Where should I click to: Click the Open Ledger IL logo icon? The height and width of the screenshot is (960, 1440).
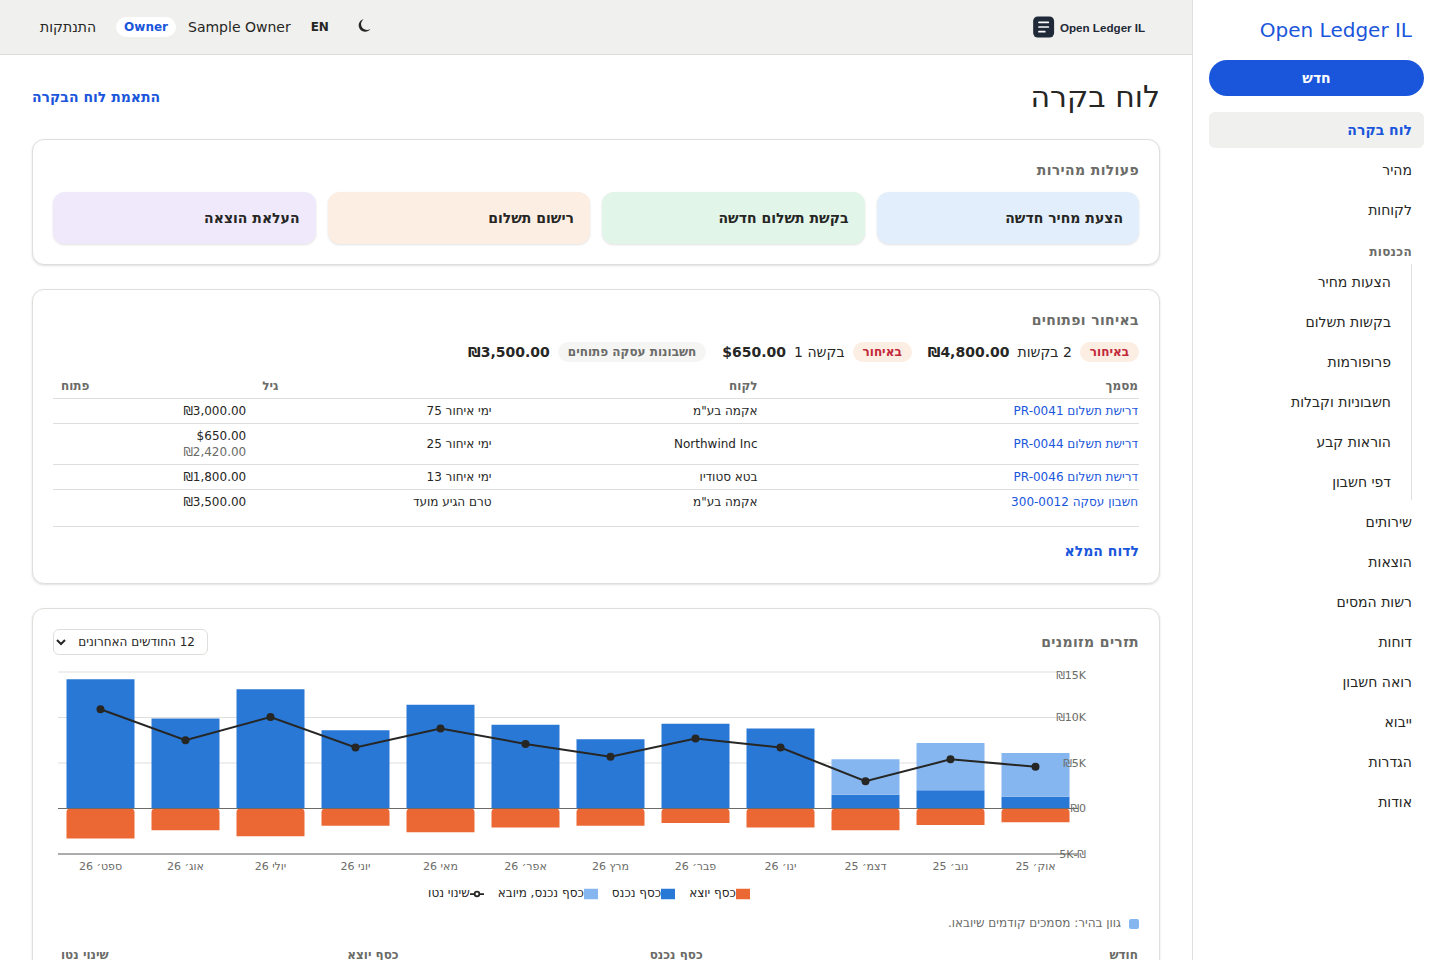coord(1043,27)
